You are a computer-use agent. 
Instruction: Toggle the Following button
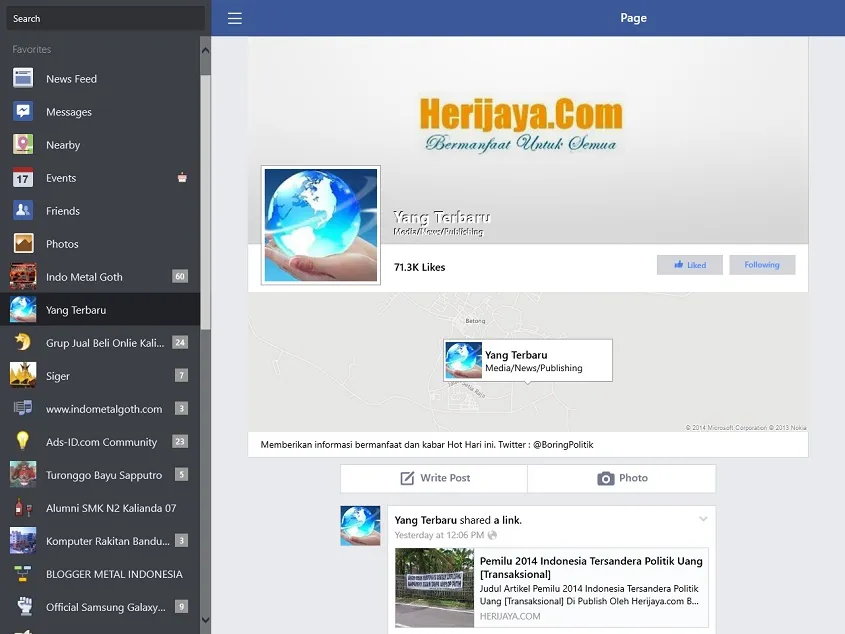761,265
